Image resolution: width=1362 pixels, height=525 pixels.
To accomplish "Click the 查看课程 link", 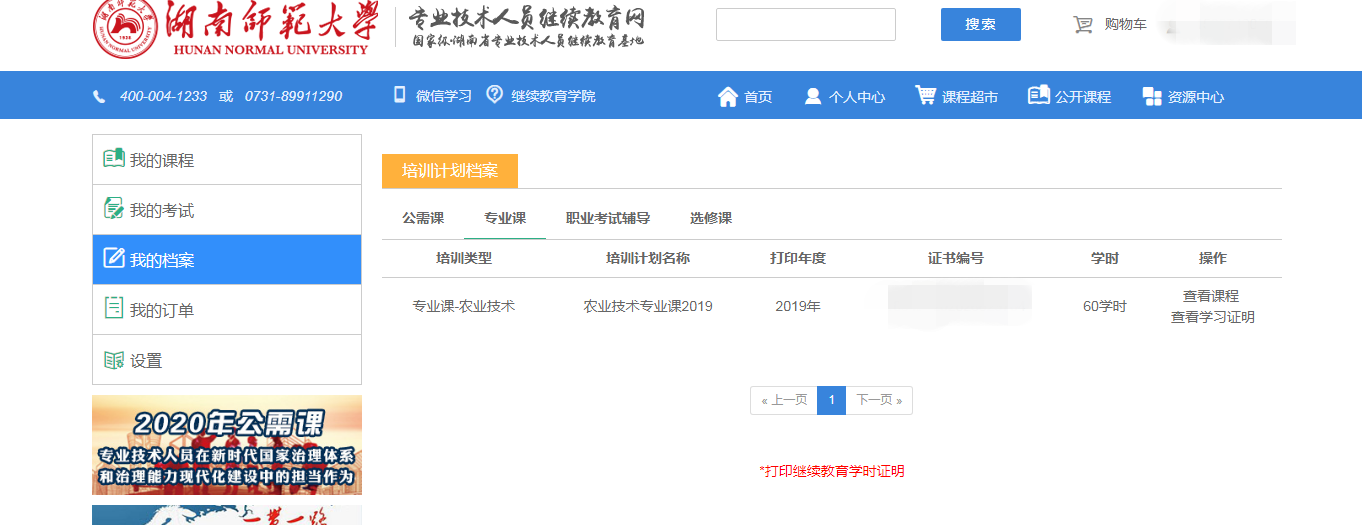I will [x=1211, y=296].
